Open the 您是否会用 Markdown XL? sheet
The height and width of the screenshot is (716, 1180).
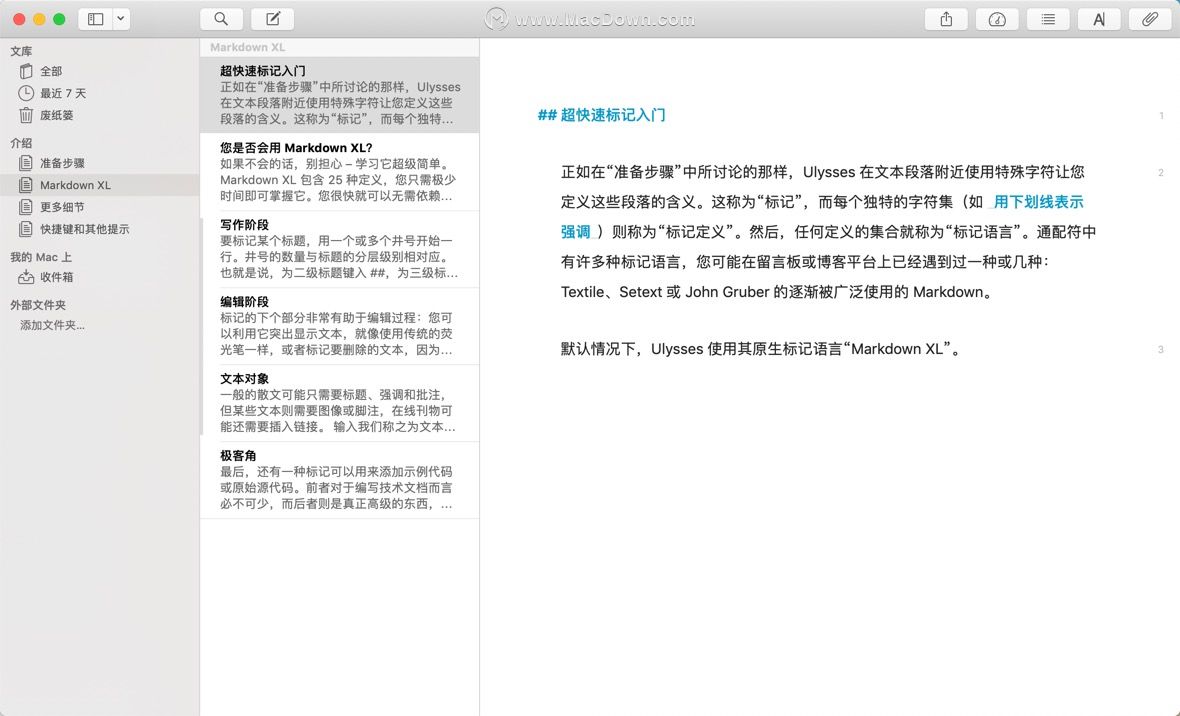[x=339, y=172]
